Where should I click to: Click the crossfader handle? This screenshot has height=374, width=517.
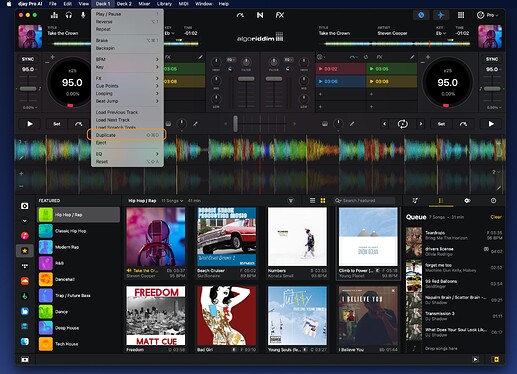click(x=235, y=124)
